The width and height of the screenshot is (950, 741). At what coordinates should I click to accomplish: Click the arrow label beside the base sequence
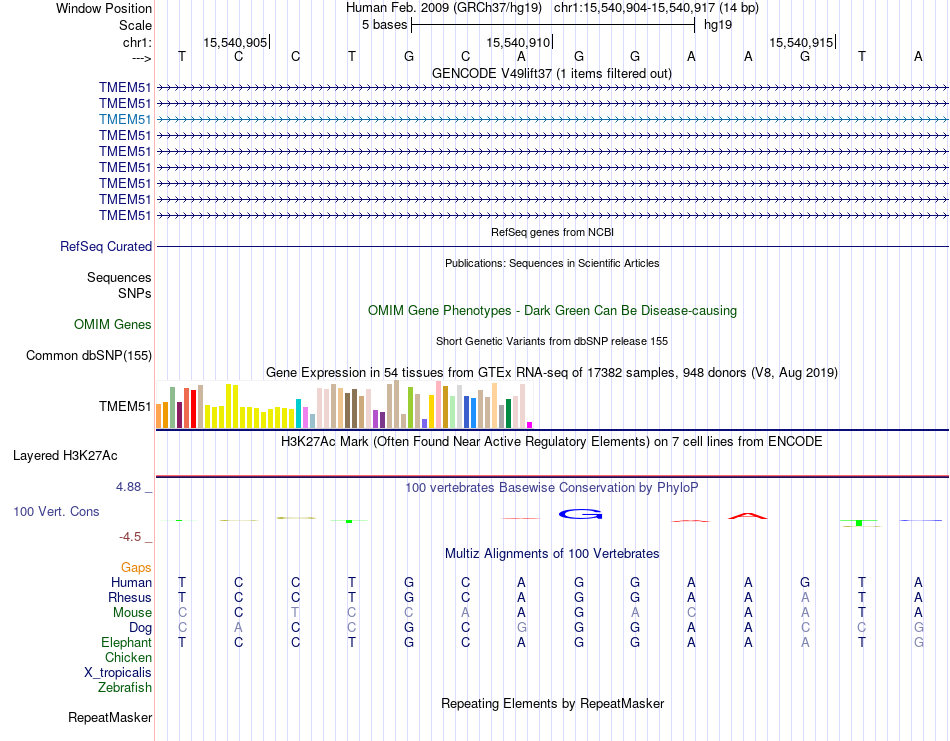pyautogui.click(x=142, y=58)
